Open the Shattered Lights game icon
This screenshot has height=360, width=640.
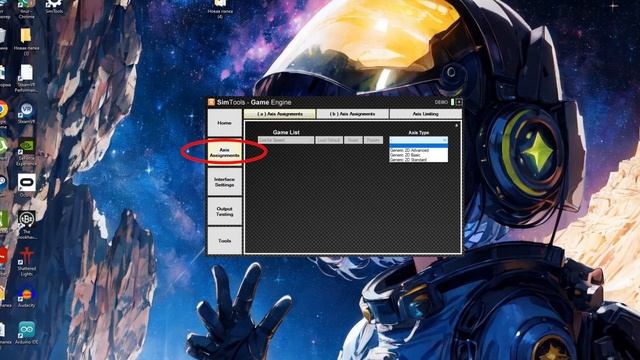(27, 262)
